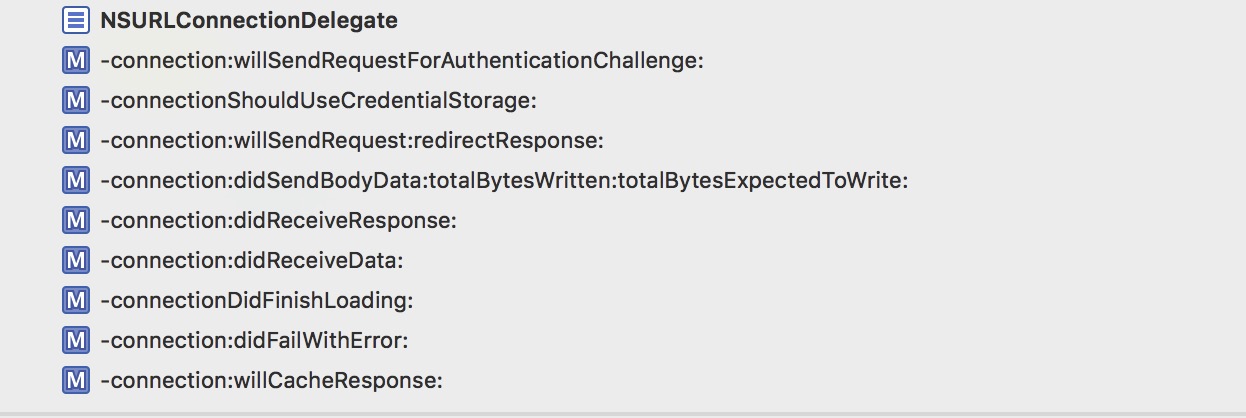This screenshot has width=1246, height=418.
Task: Click M icon beside didSendBodyData method
Action: (75, 180)
